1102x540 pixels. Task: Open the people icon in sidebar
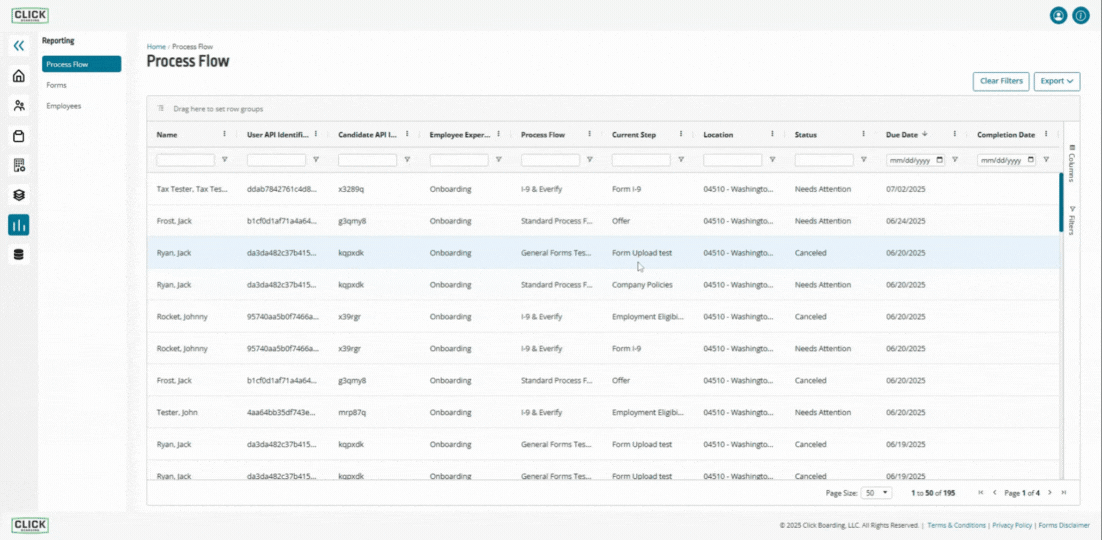pyautogui.click(x=19, y=106)
